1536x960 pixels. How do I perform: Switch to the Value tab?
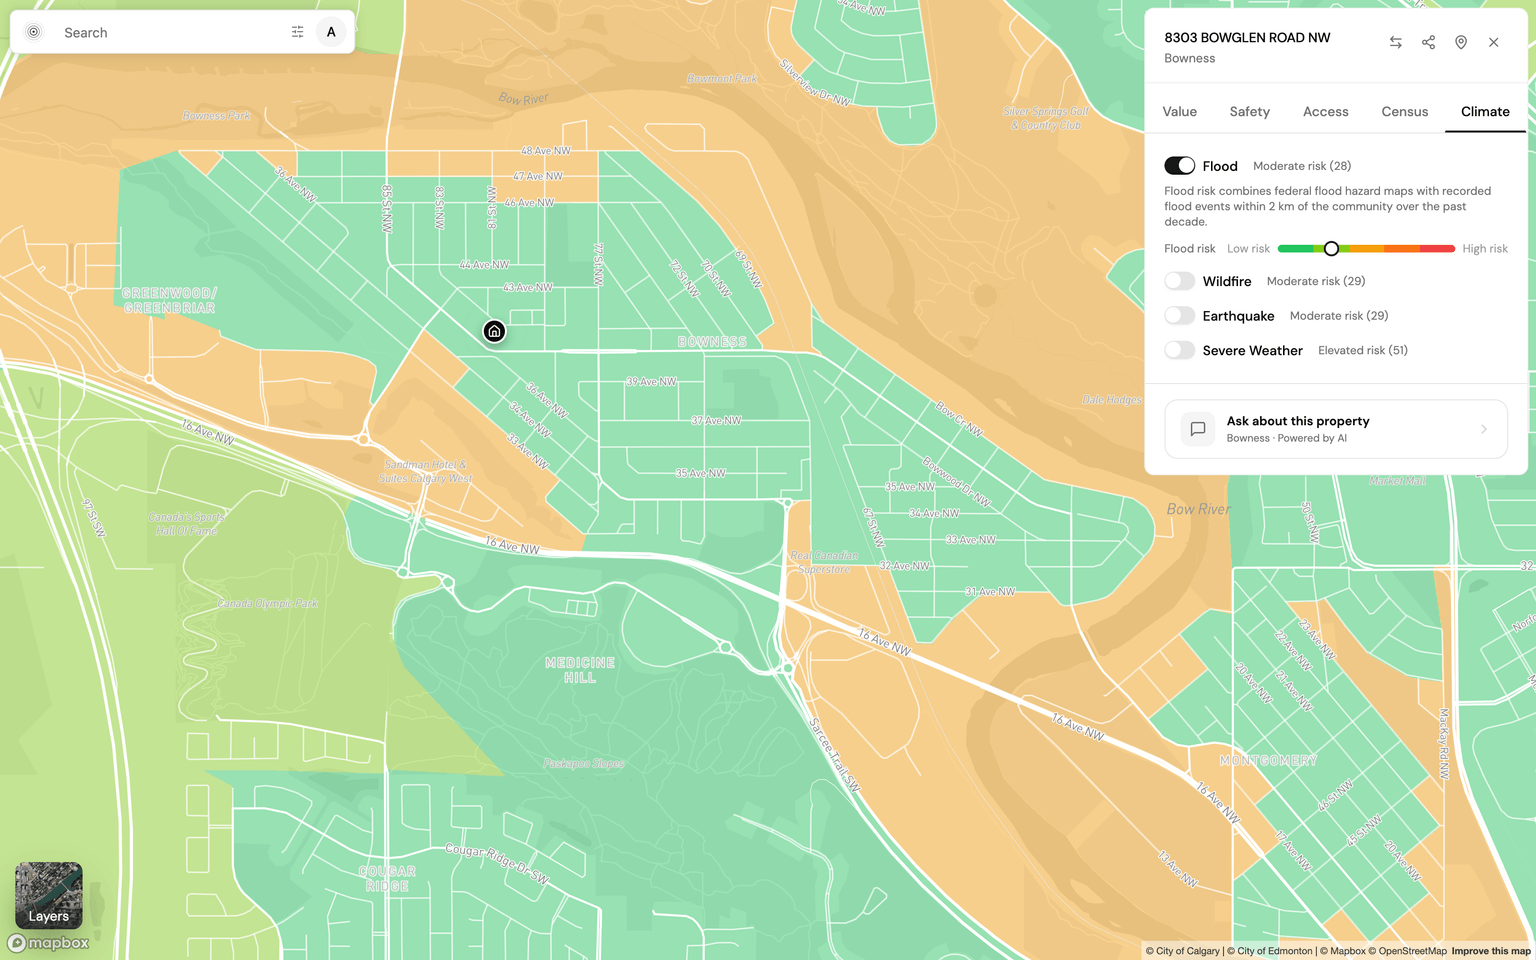point(1179,111)
